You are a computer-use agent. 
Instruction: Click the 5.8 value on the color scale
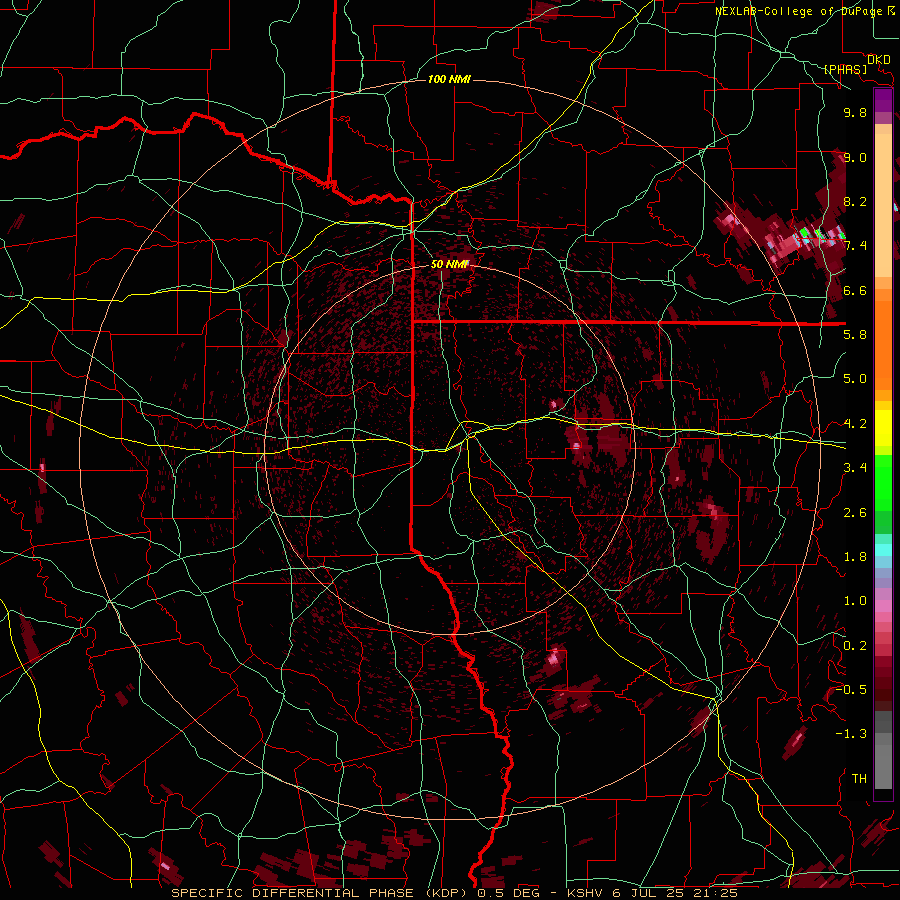pyautogui.click(x=855, y=335)
